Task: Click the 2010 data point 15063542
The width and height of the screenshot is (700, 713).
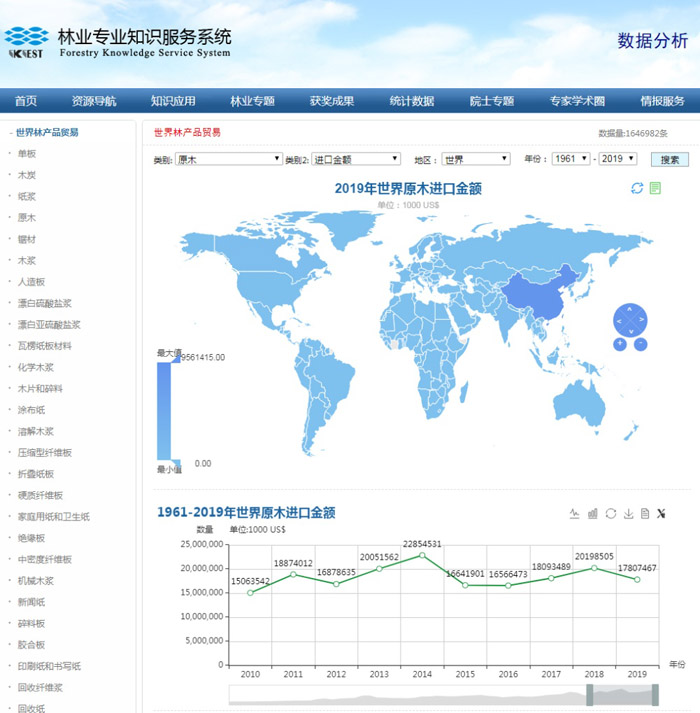Action: (250, 592)
